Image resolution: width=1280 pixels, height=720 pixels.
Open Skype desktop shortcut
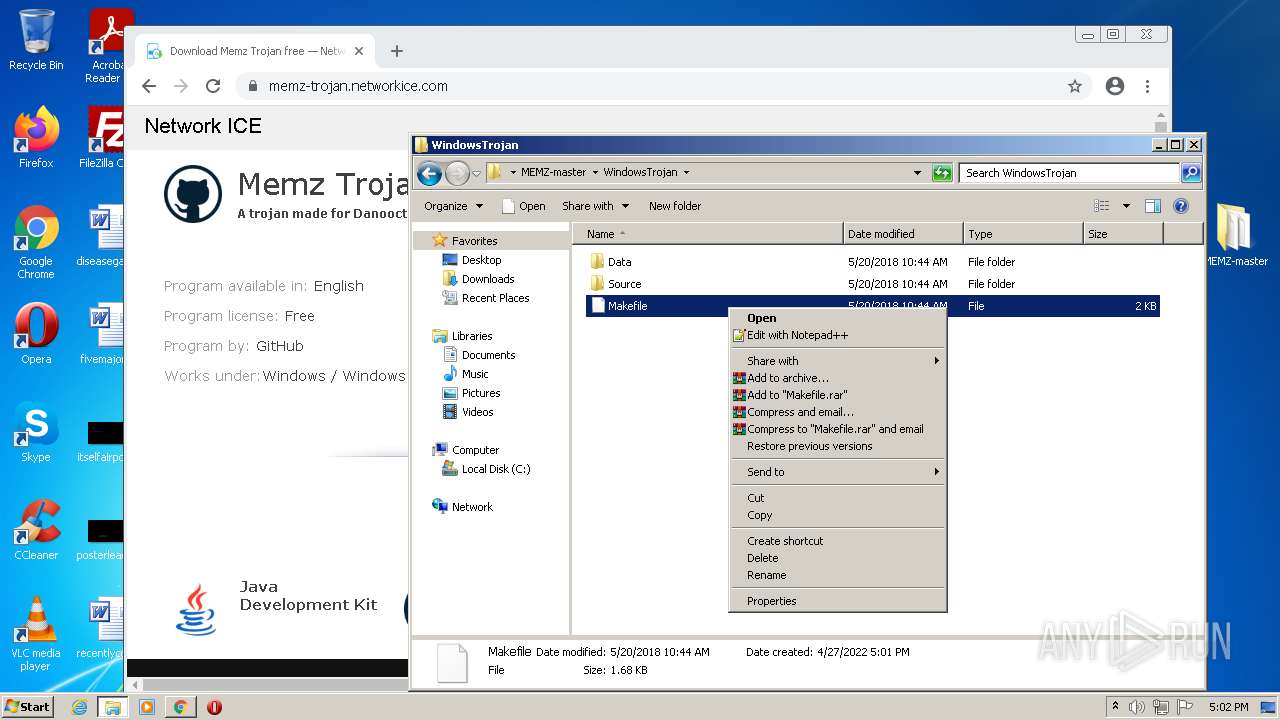[x=36, y=432]
